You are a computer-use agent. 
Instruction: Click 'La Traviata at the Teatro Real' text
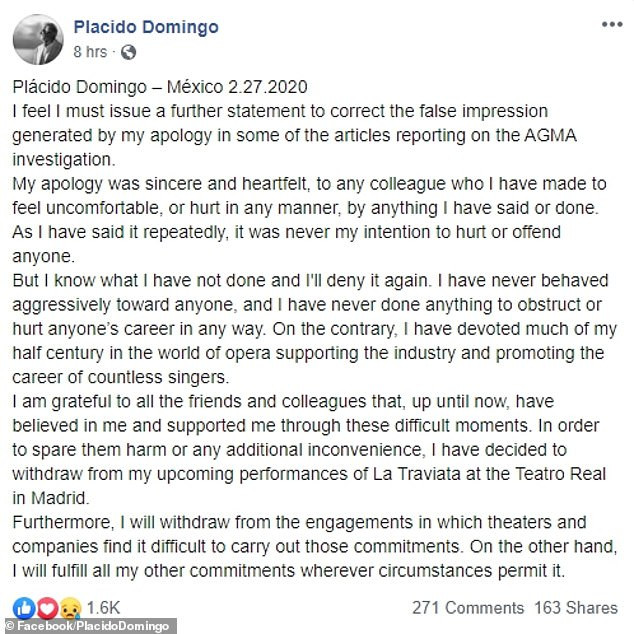click(489, 473)
